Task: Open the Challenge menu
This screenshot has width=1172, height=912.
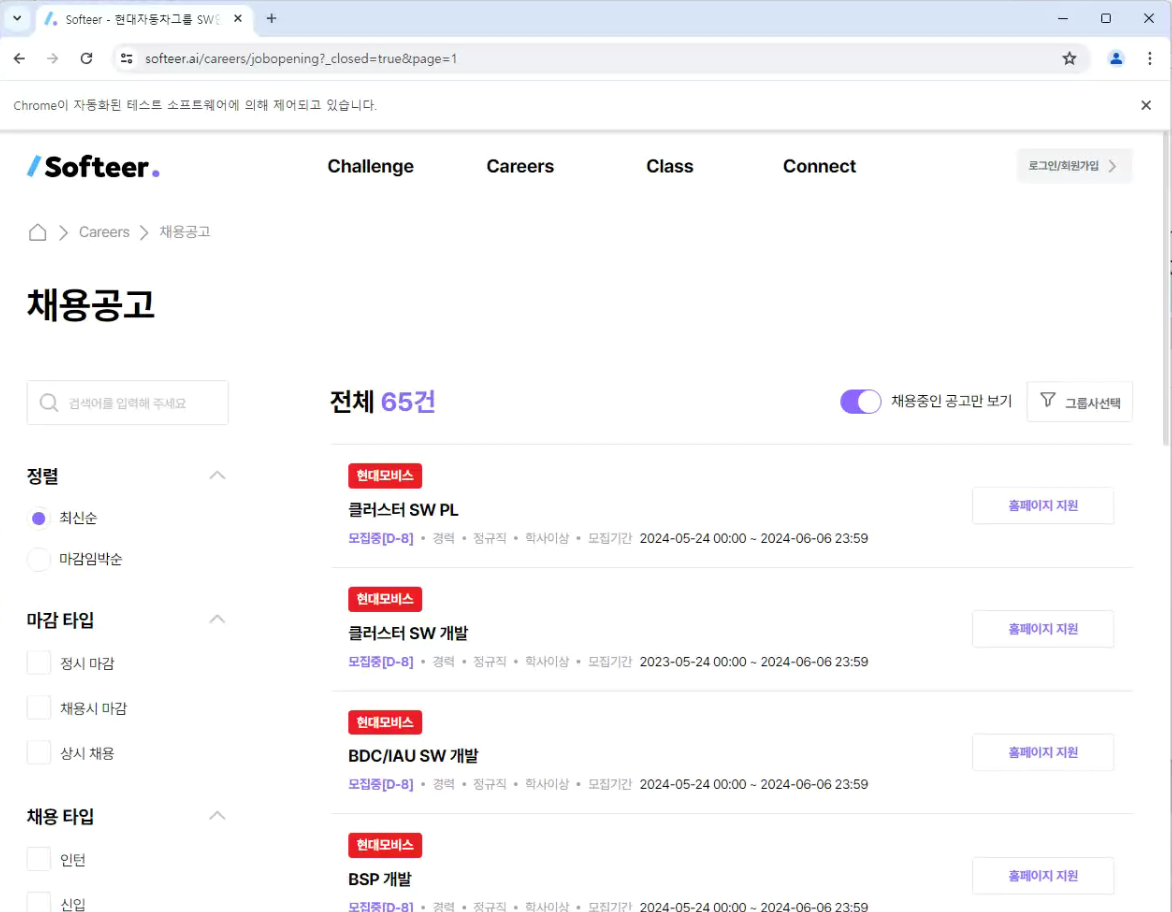Action: 370,166
